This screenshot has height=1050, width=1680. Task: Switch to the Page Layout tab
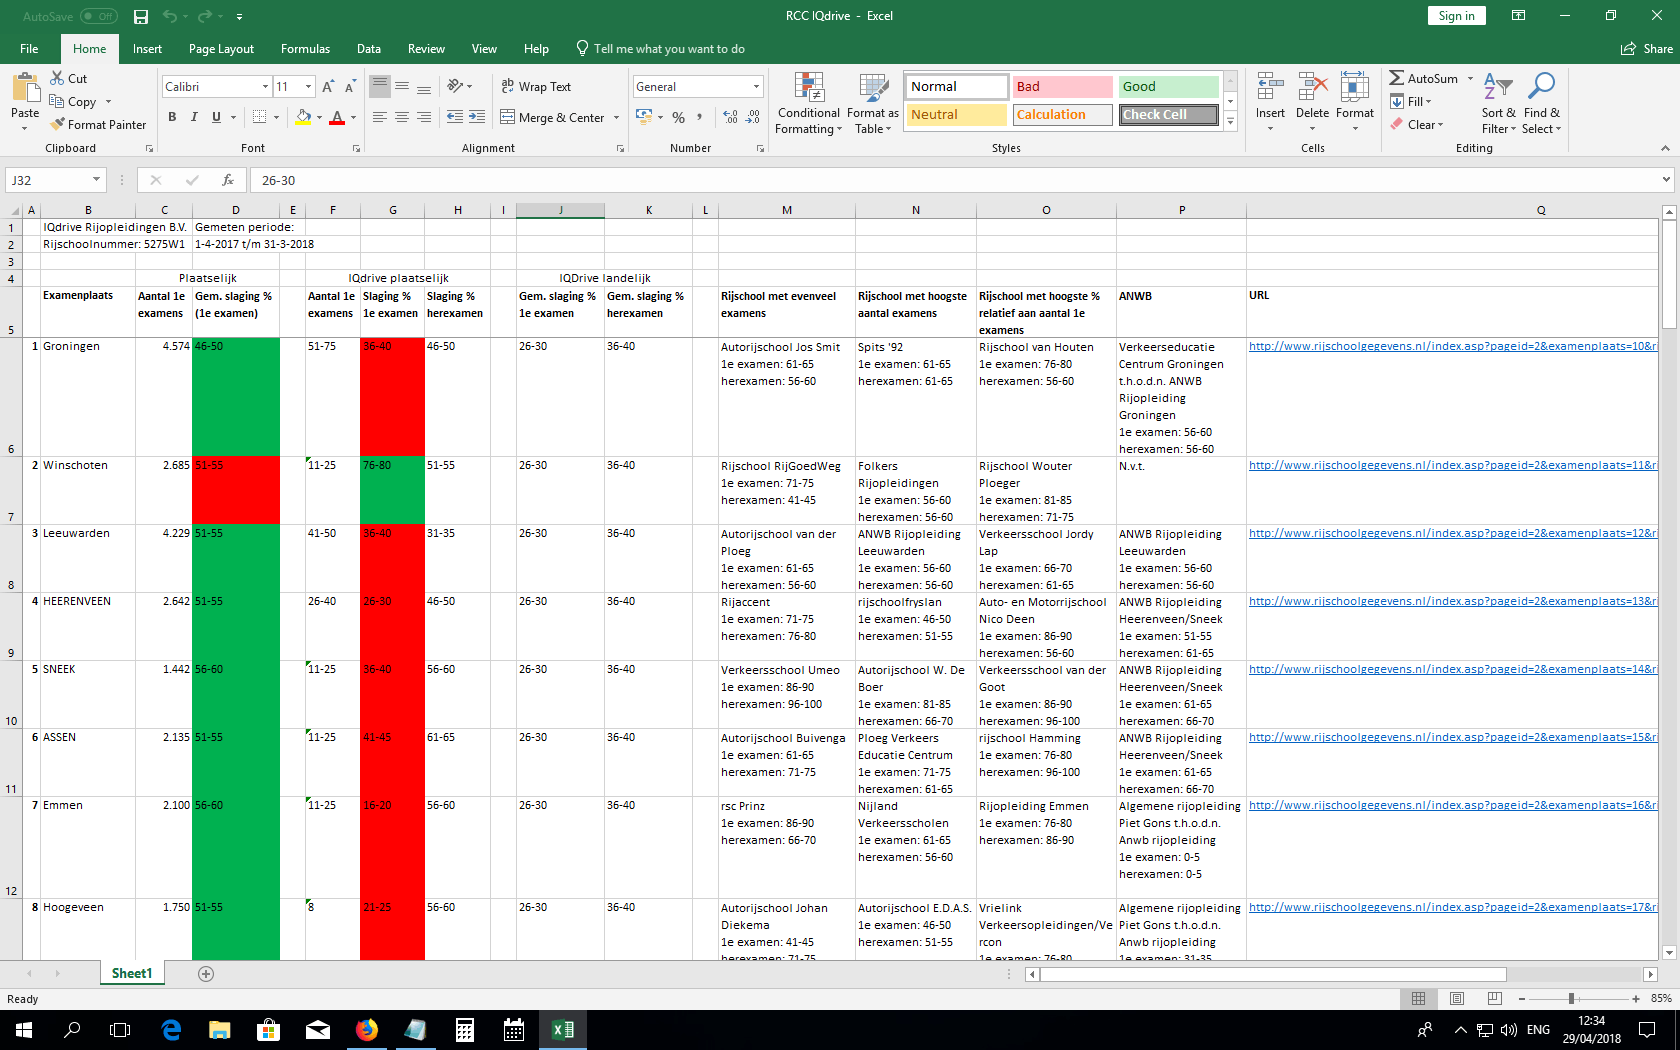(x=221, y=49)
